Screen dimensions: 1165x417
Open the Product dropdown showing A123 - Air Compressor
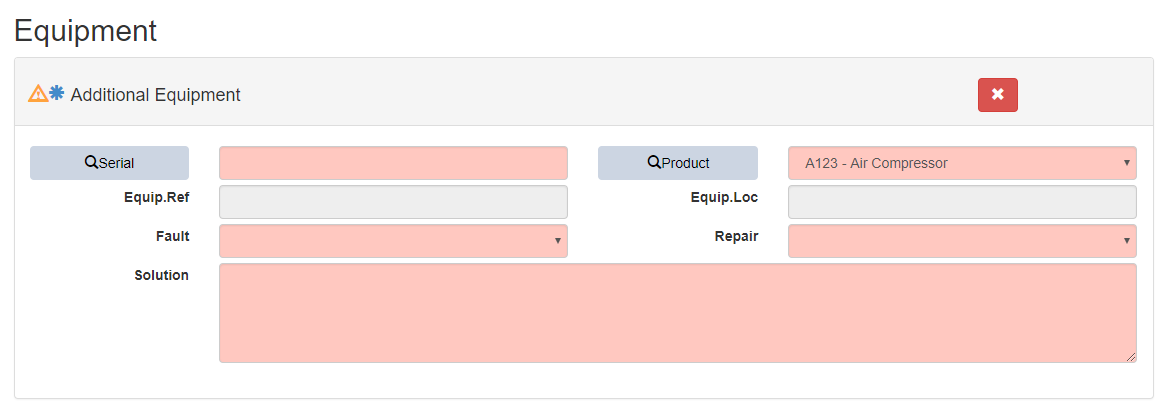pyautogui.click(x=962, y=163)
